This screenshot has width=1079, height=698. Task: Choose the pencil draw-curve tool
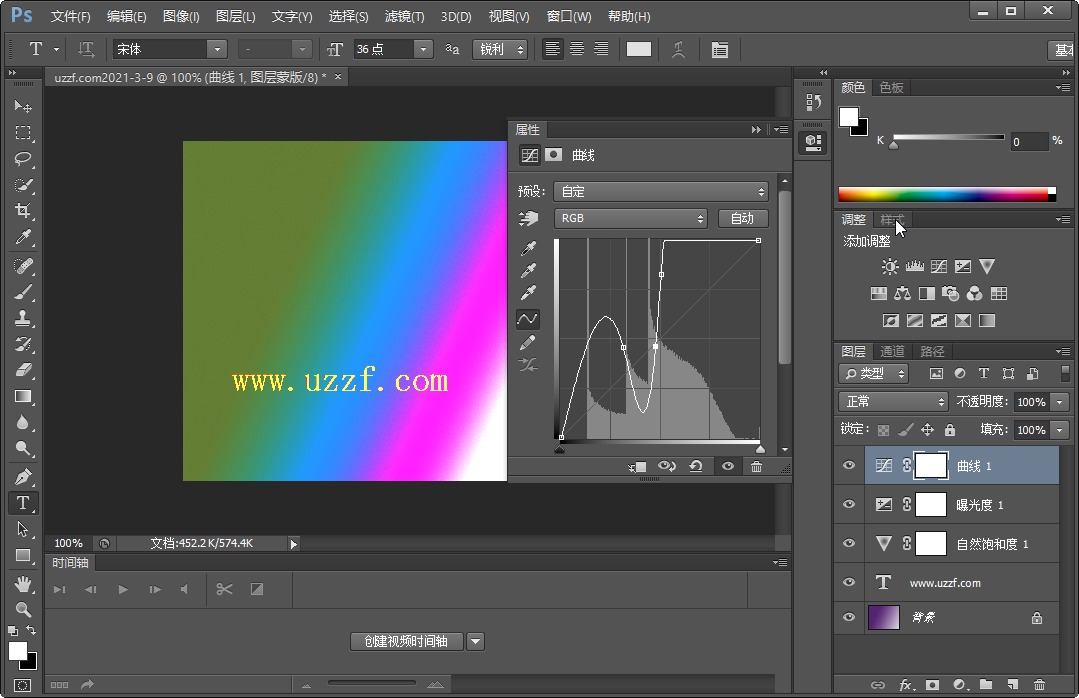click(x=528, y=342)
